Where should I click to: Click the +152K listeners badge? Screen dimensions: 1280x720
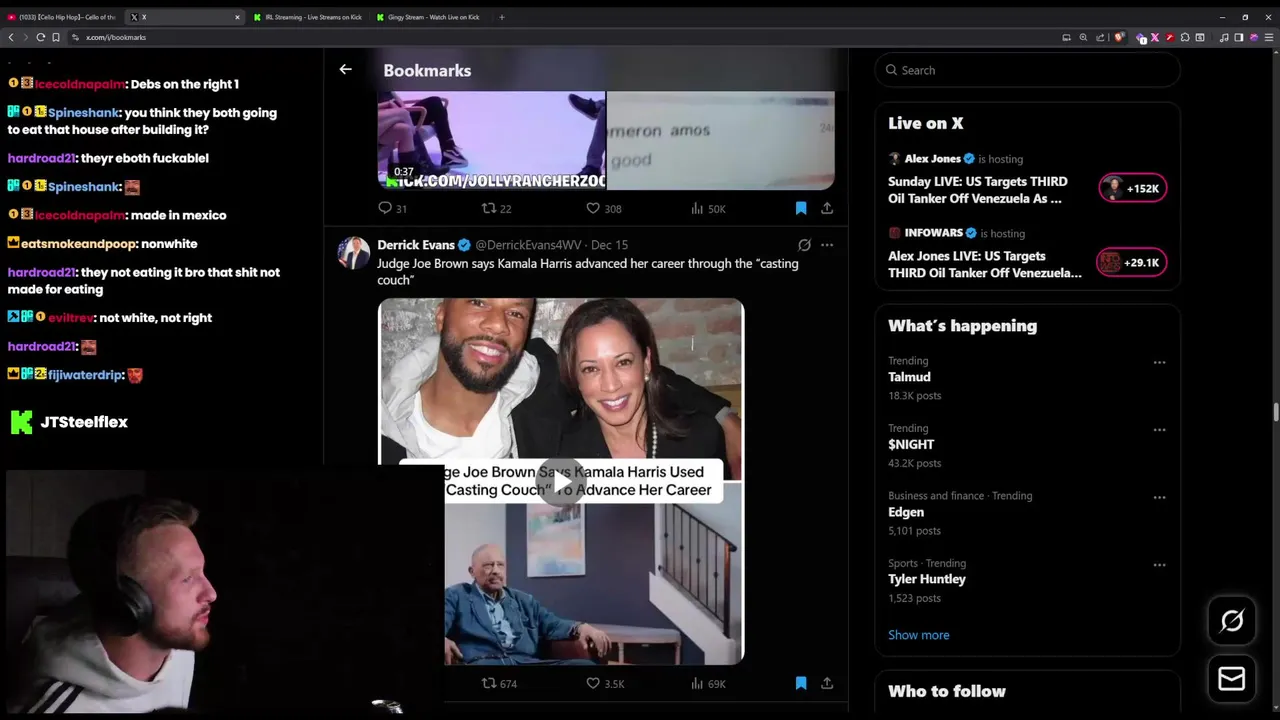tap(1133, 188)
